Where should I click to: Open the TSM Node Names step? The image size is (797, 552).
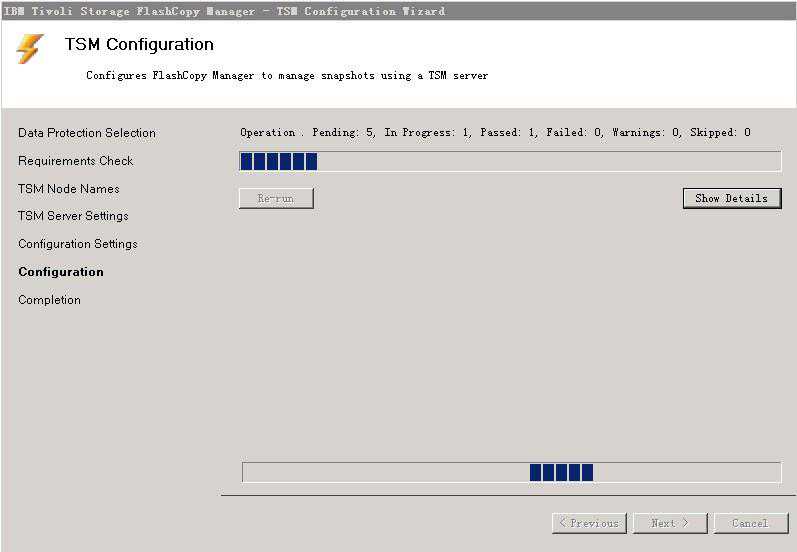tap(68, 189)
